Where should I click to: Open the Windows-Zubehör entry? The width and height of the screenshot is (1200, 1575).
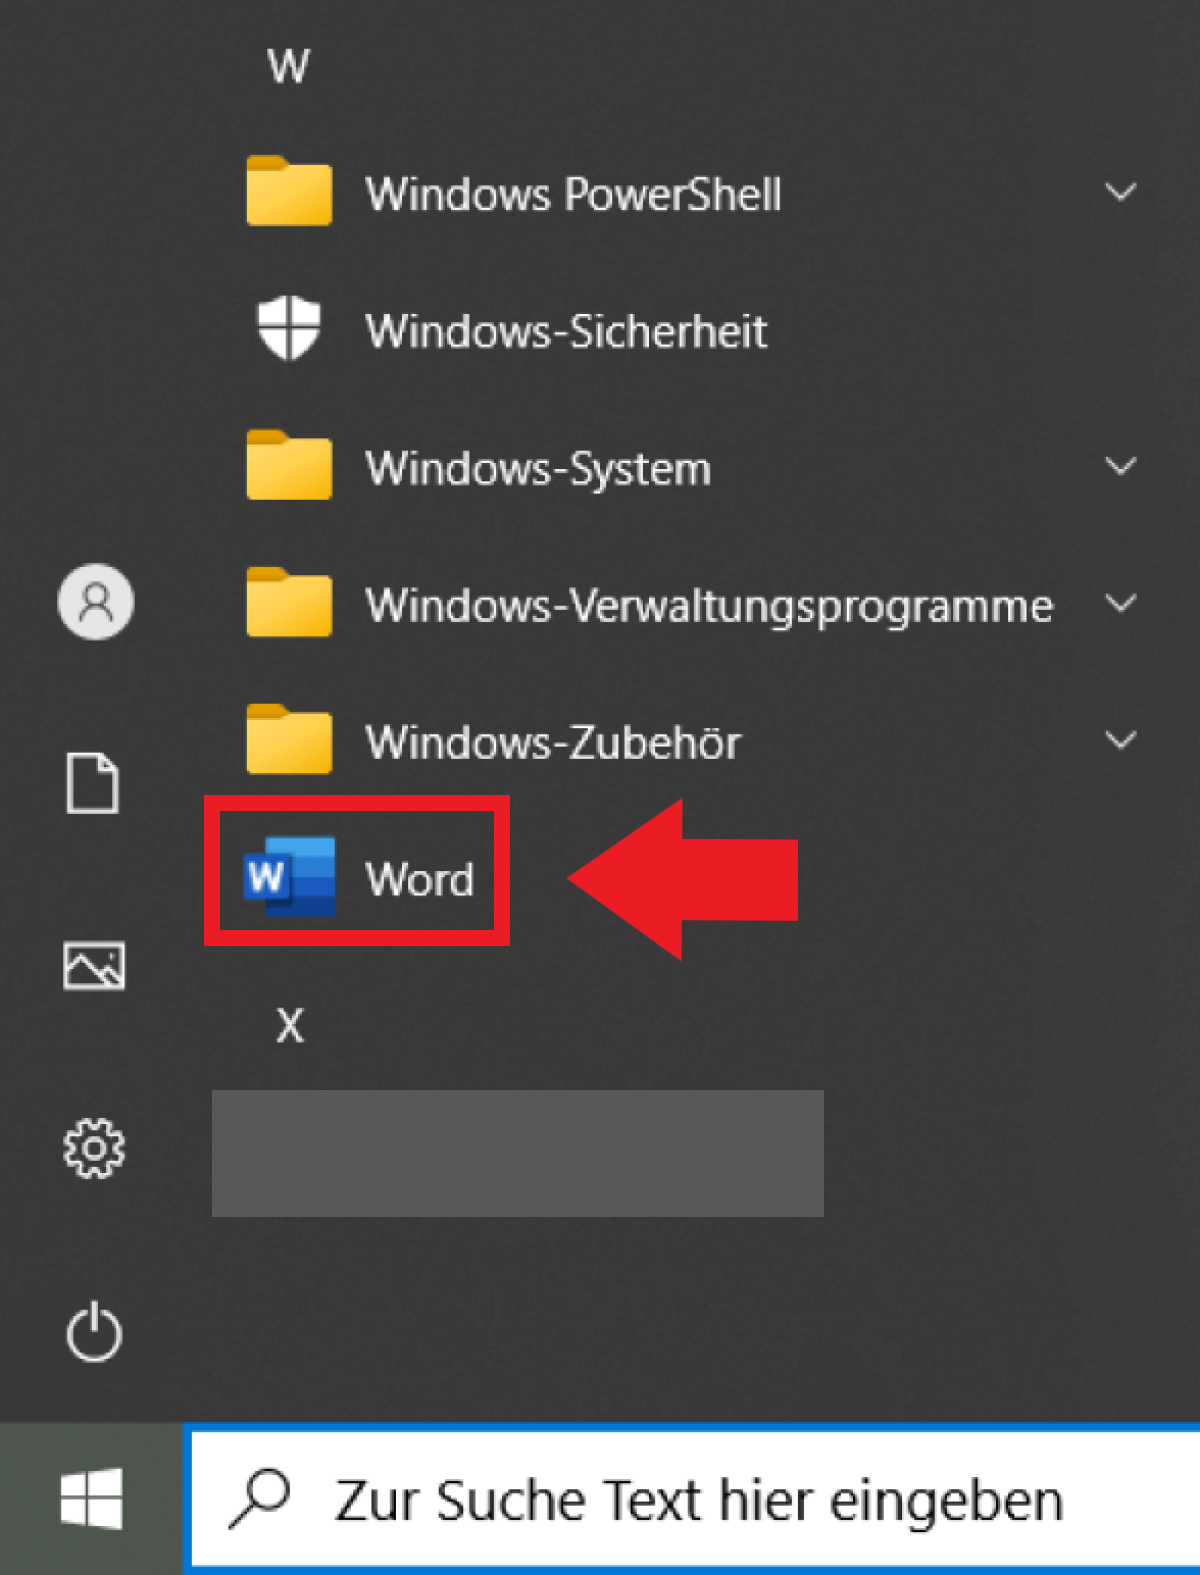point(554,740)
